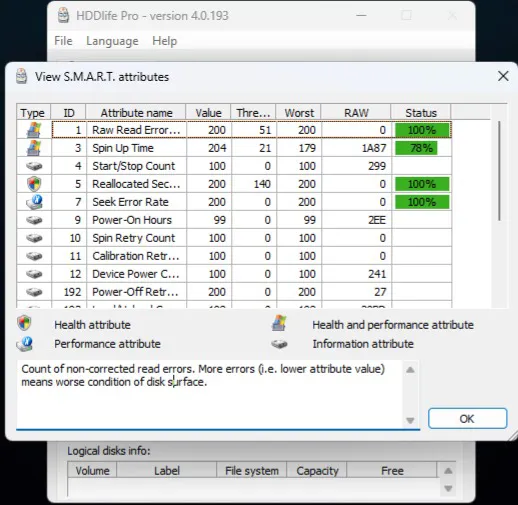
Task: Click the OK button
Action: coord(467,419)
